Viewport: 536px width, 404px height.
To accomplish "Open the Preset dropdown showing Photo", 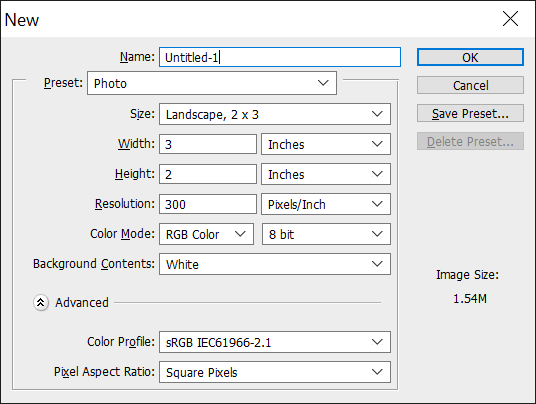I will (x=212, y=83).
